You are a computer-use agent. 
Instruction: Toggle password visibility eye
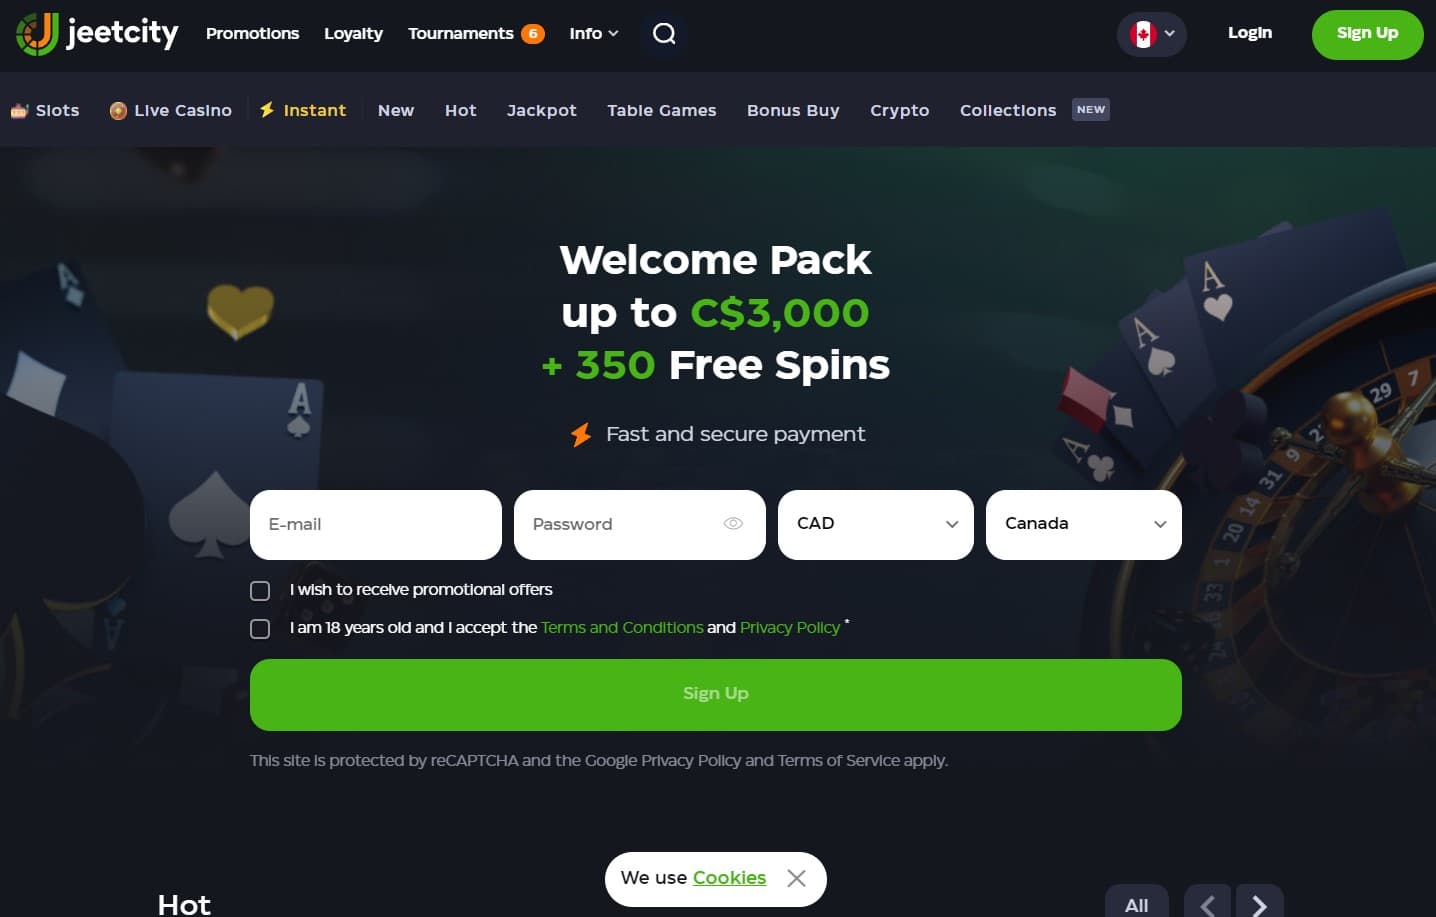coord(733,524)
